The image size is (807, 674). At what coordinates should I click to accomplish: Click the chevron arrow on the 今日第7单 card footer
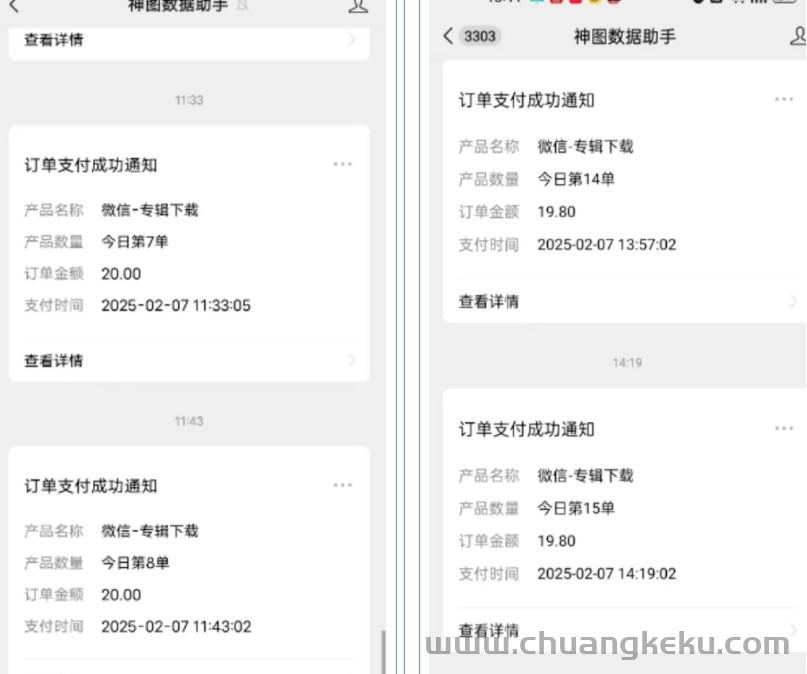coord(352,360)
